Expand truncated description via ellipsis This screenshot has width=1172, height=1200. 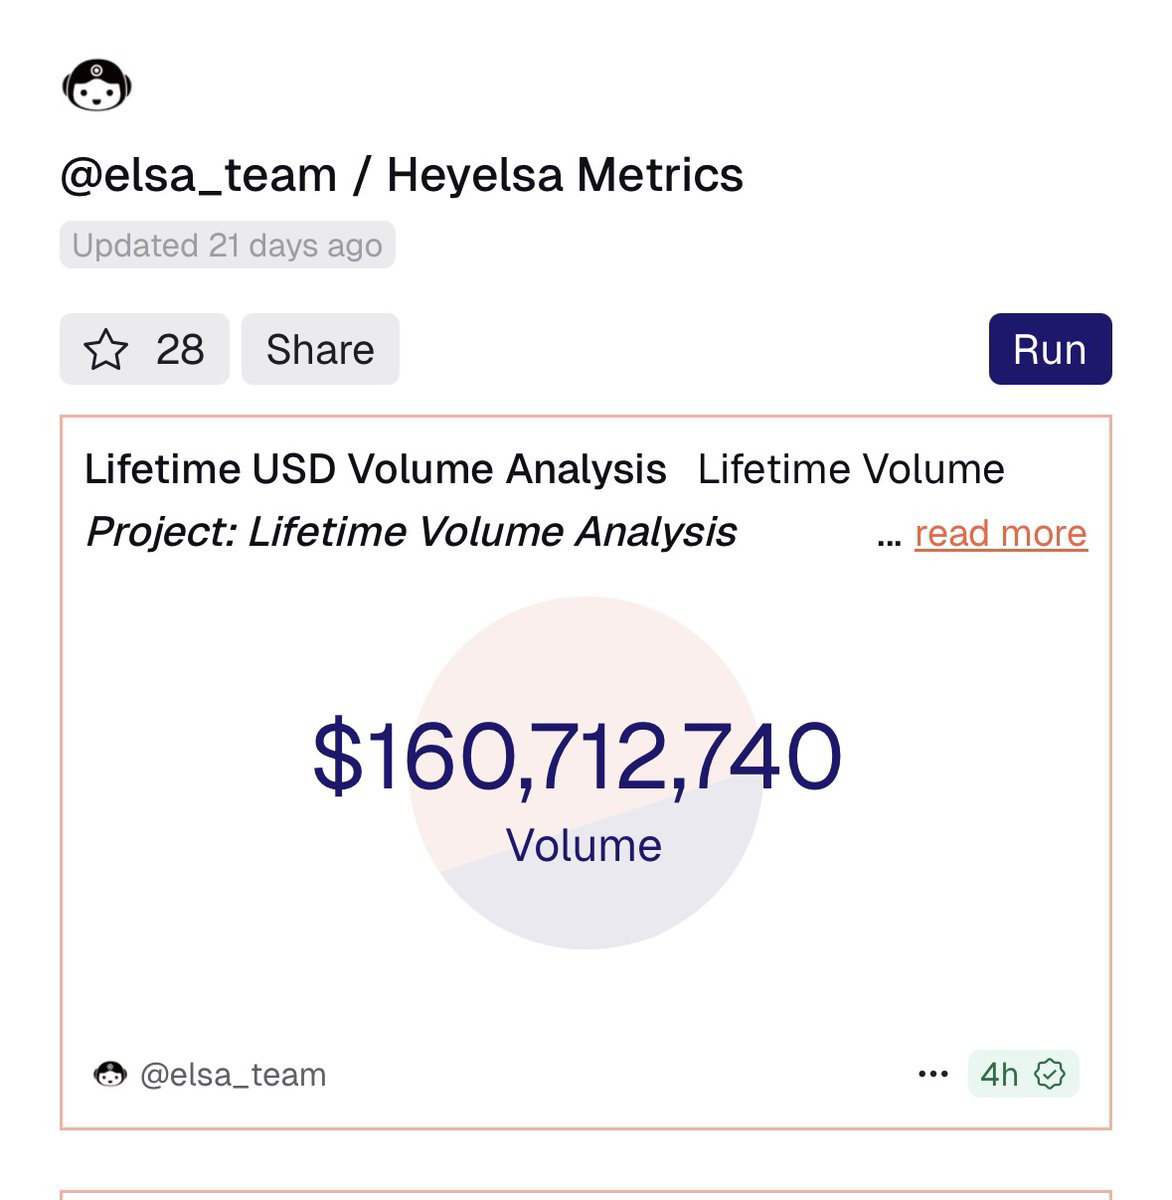coord(889,541)
